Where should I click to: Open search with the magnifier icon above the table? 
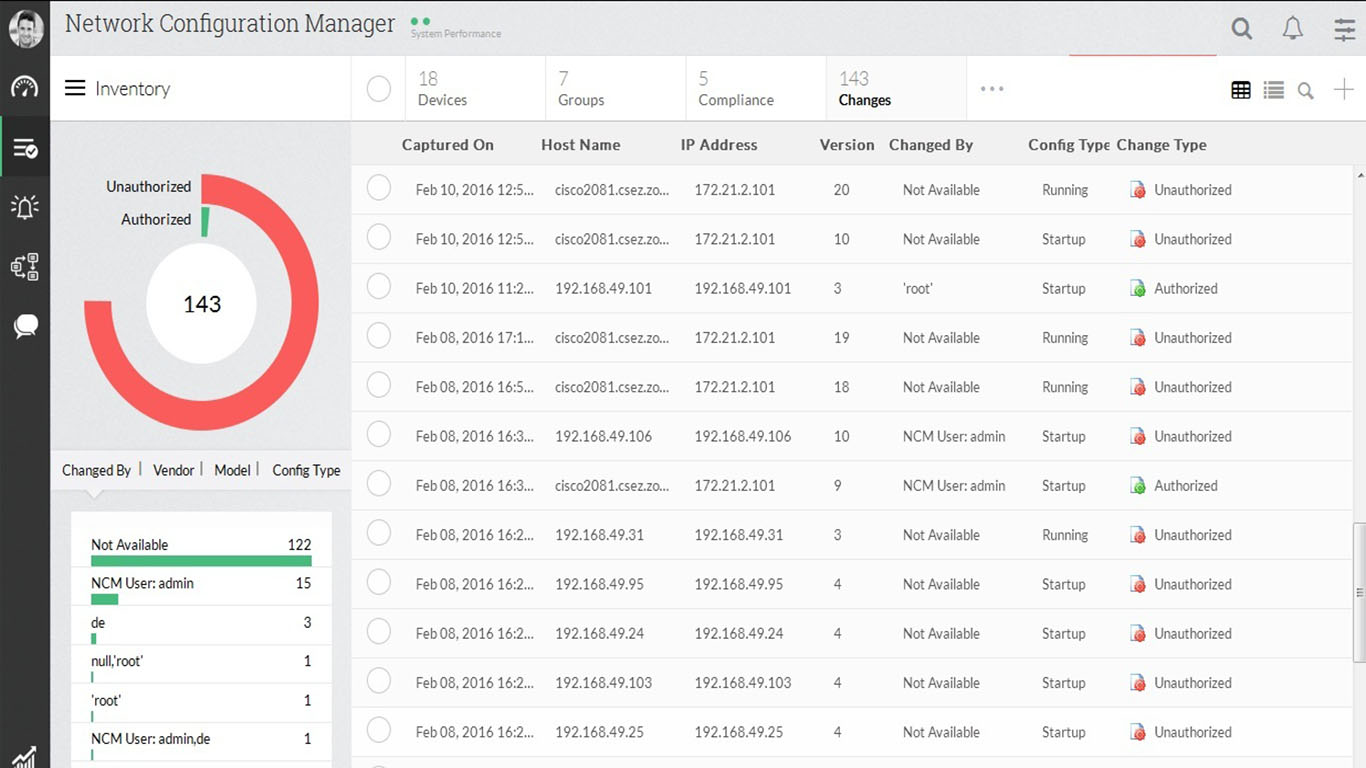coord(1305,90)
